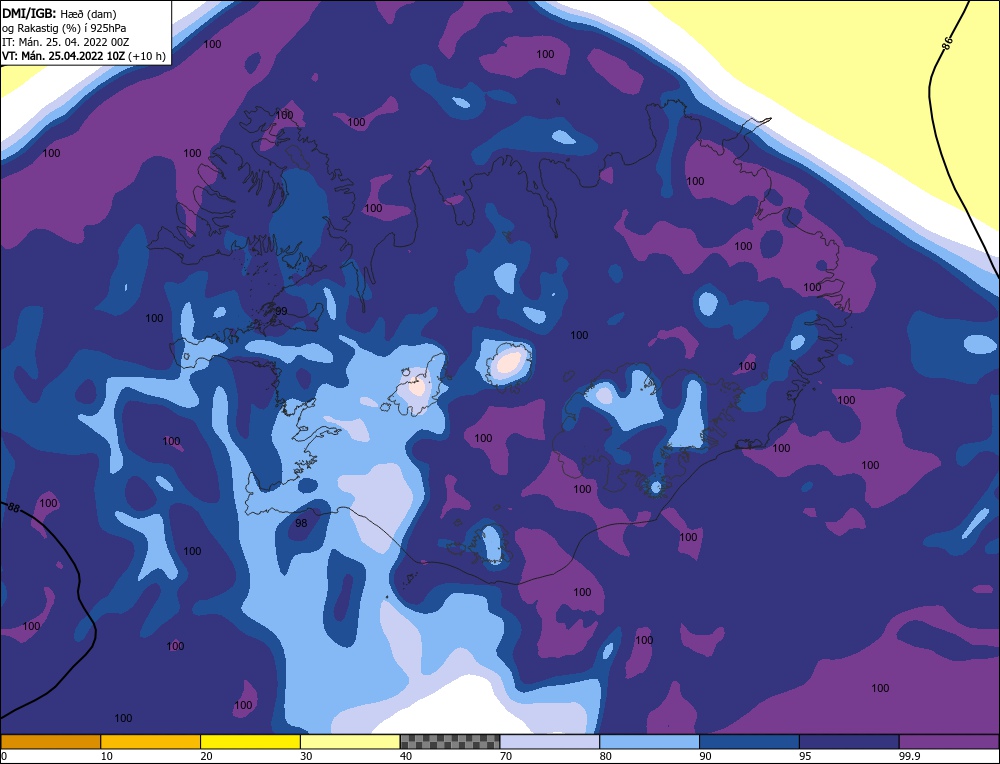This screenshot has height=764, width=1000.
Task: Click the bright yellow 20–30 legend swatch
Action: (250, 742)
